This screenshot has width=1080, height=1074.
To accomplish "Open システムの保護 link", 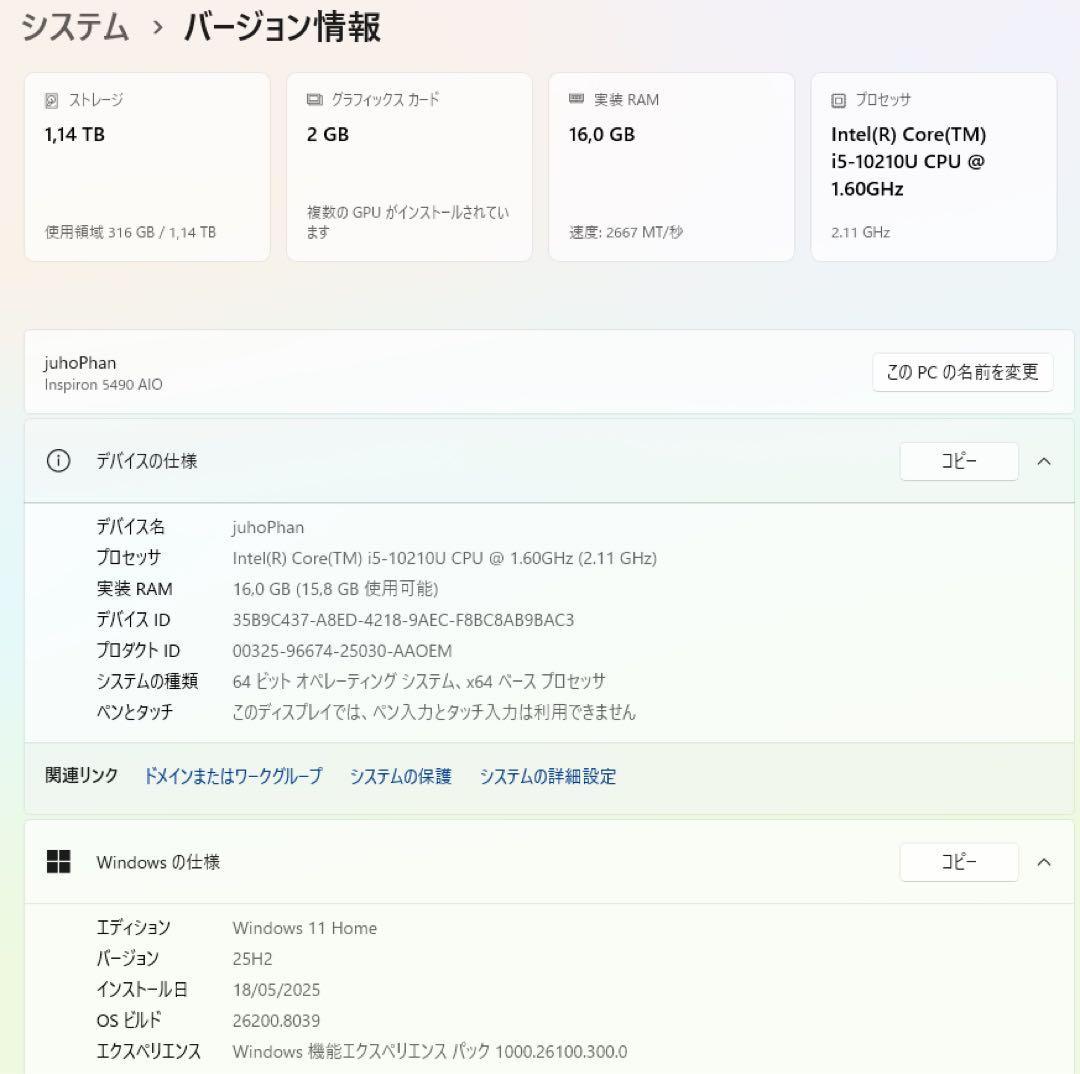I will tap(400, 776).
